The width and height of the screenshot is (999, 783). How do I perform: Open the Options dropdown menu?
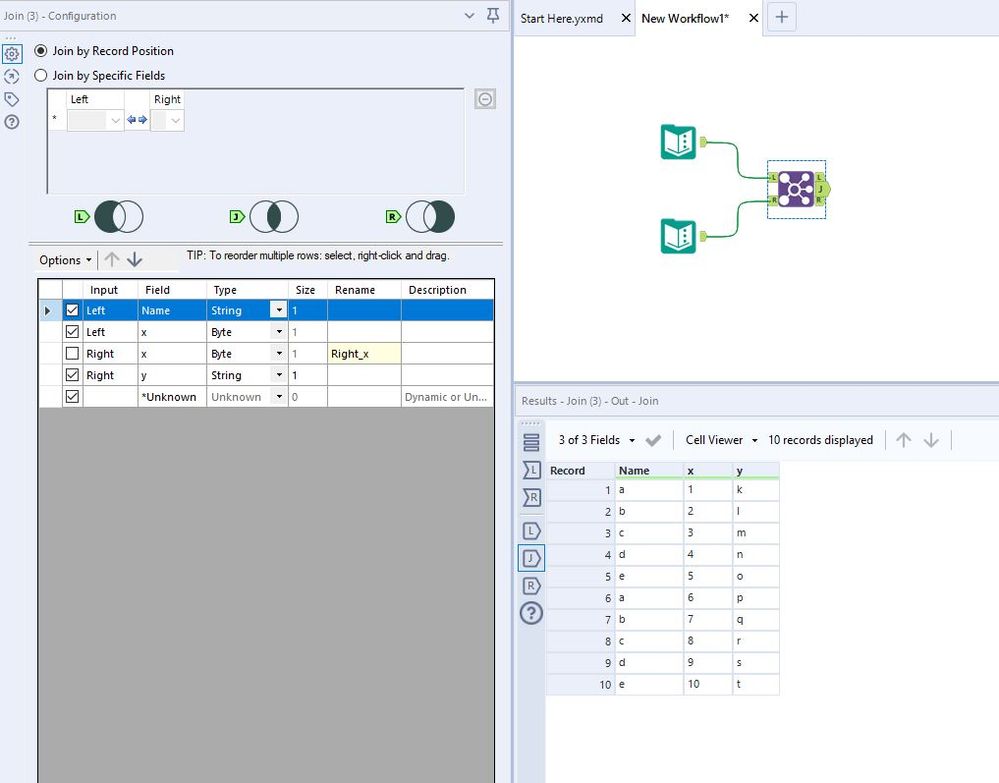tap(66, 260)
